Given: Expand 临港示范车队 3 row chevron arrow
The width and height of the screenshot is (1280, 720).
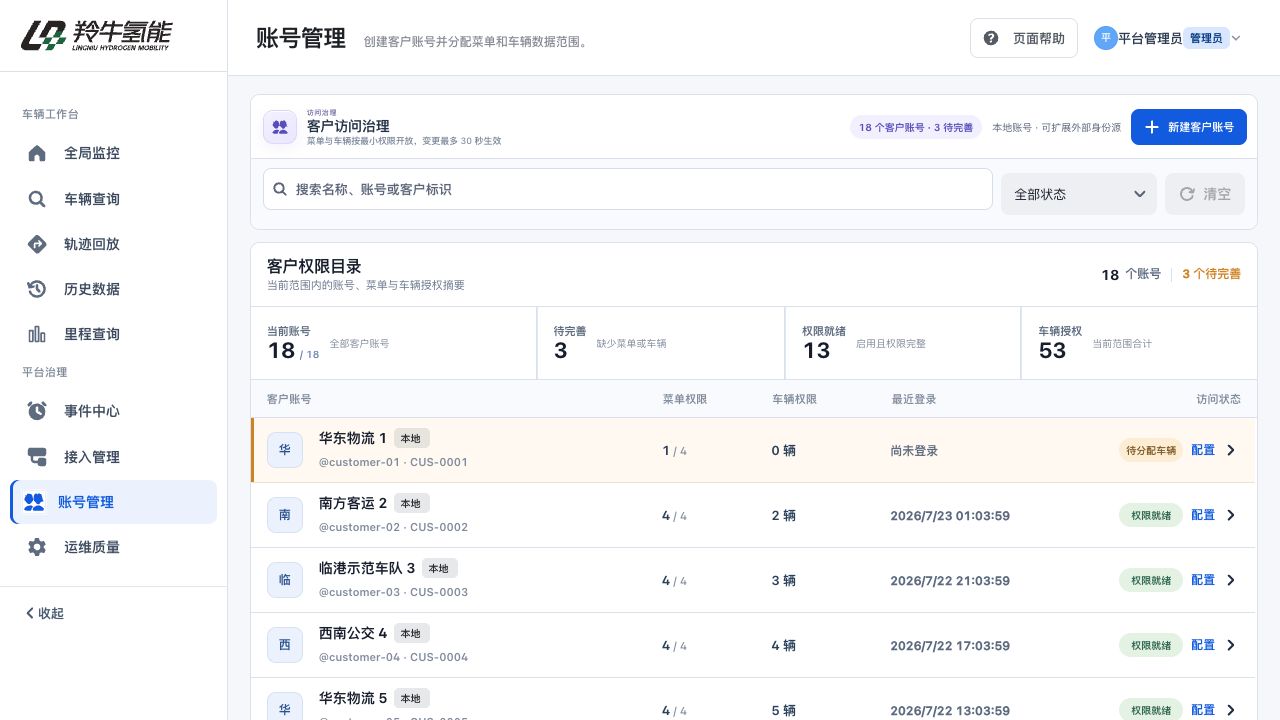Looking at the screenshot, I should pyautogui.click(x=1231, y=580).
